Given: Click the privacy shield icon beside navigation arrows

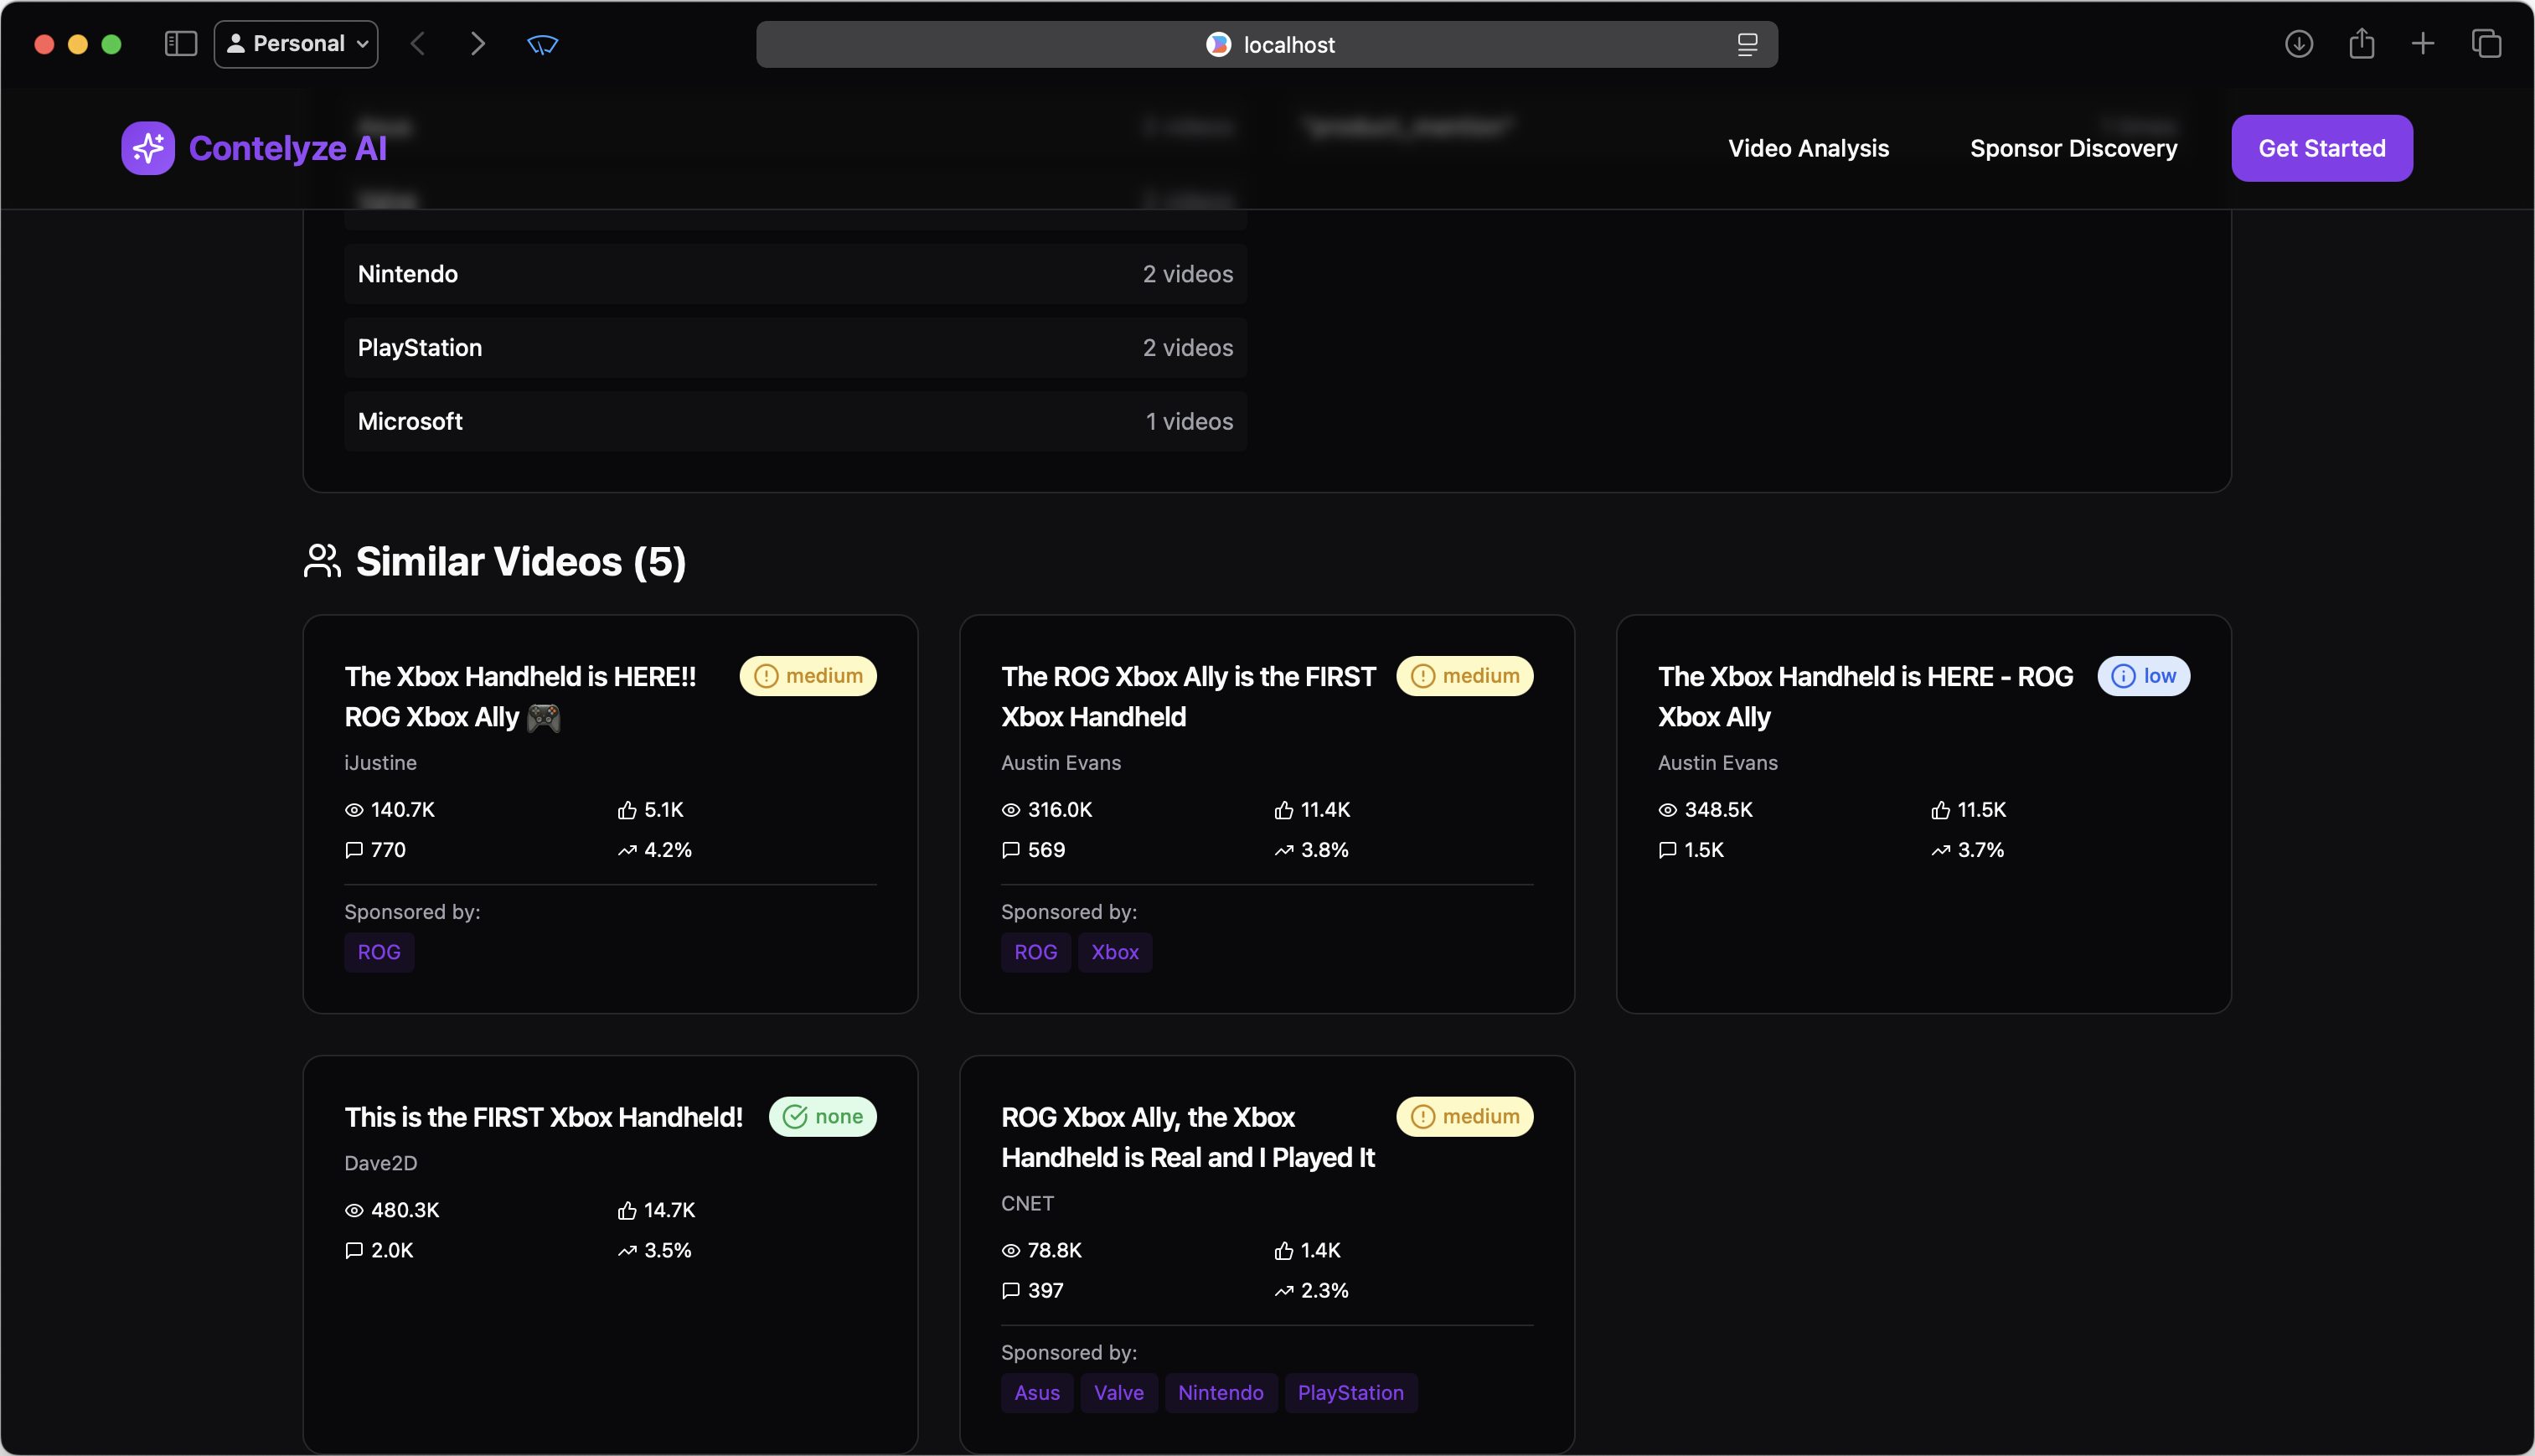Looking at the screenshot, I should [542, 44].
